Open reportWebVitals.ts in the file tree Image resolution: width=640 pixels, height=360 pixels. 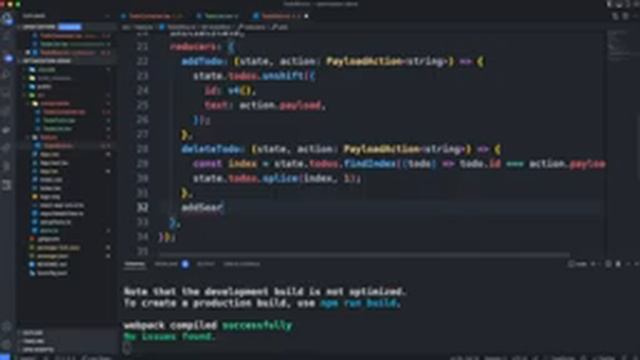[x=61, y=213]
